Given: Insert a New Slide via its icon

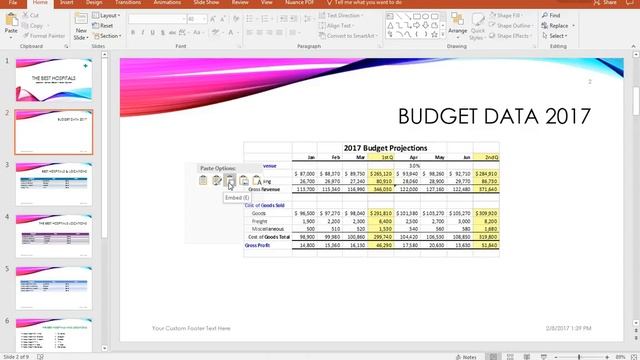Looking at the screenshot, I should point(81,19).
